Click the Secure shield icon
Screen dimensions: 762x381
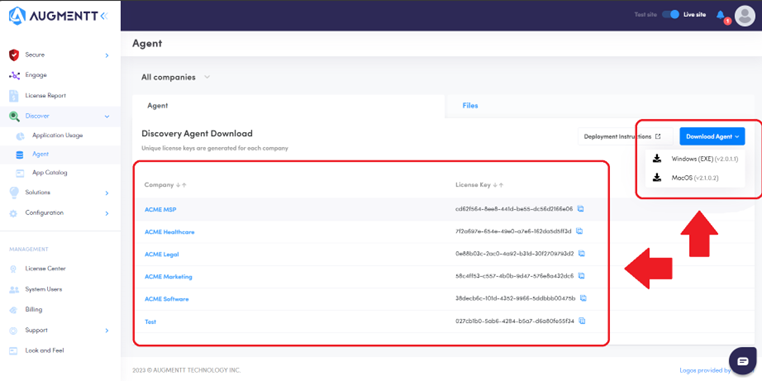tap(14, 55)
